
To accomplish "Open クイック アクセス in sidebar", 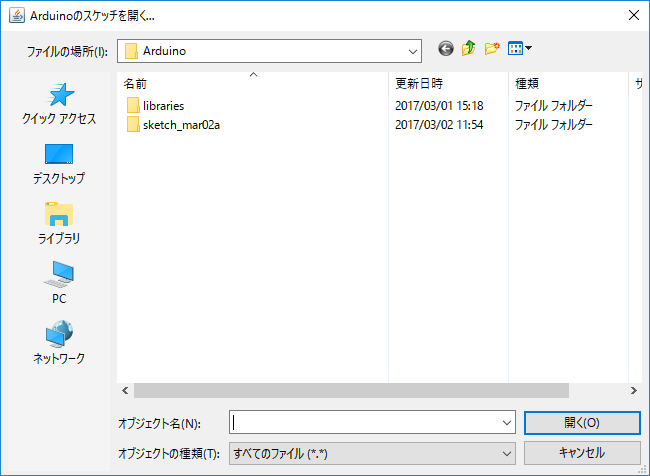I will click(59, 104).
